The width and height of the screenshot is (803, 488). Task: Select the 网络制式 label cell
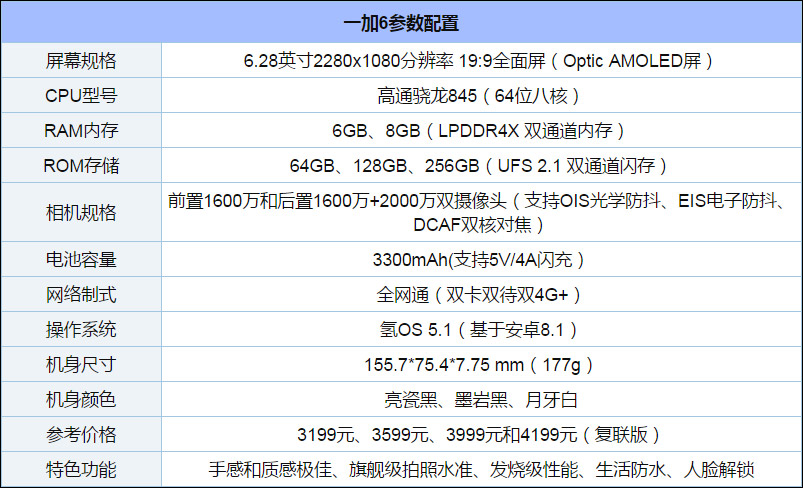click(81, 294)
